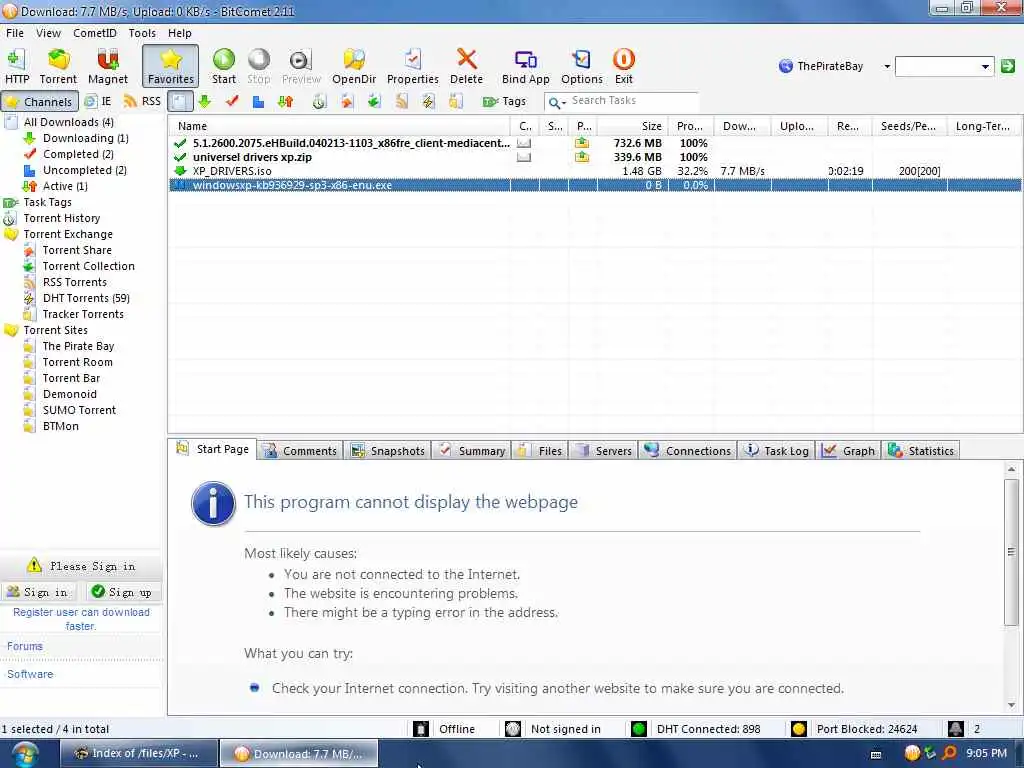Screen dimensions: 1024x768
Task: Select Completed (2) in sidebar
Action: tap(78, 154)
